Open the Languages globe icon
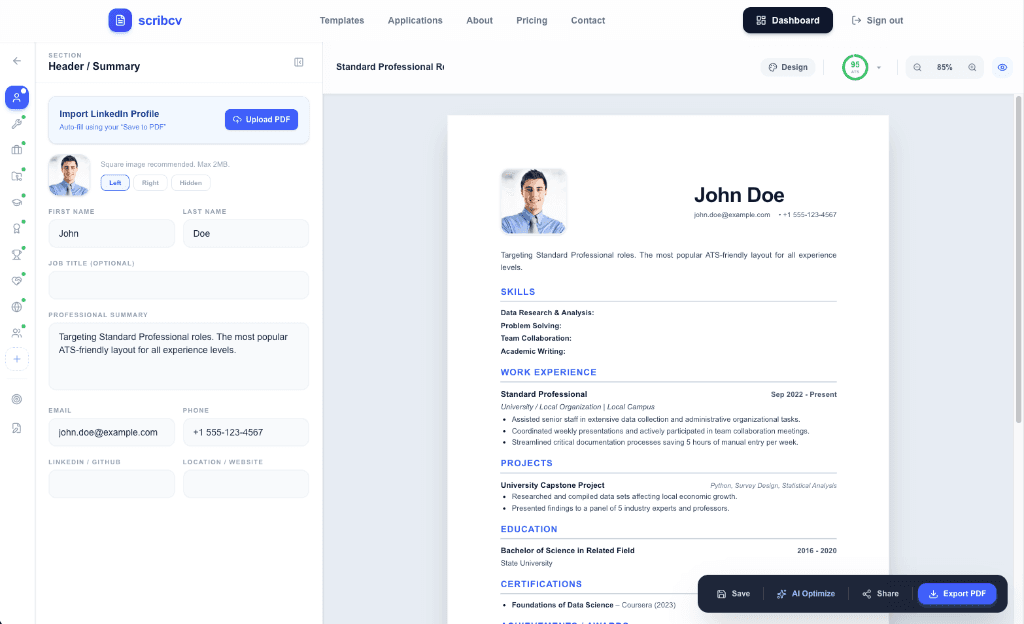Image resolution: width=1024 pixels, height=624 pixels. pyautogui.click(x=16, y=307)
